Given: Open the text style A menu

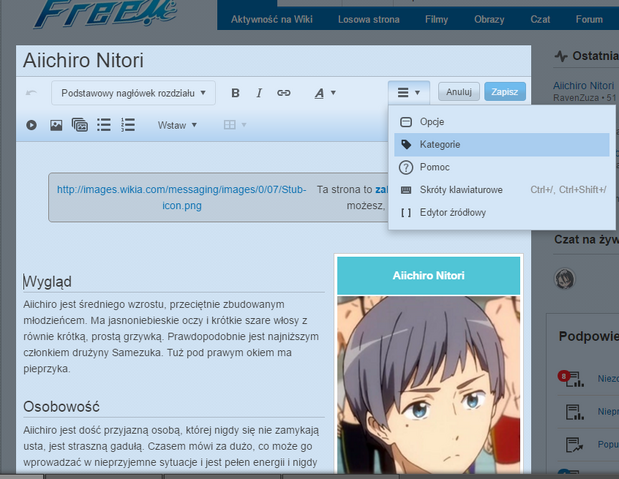Looking at the screenshot, I should pyautogui.click(x=325, y=93).
